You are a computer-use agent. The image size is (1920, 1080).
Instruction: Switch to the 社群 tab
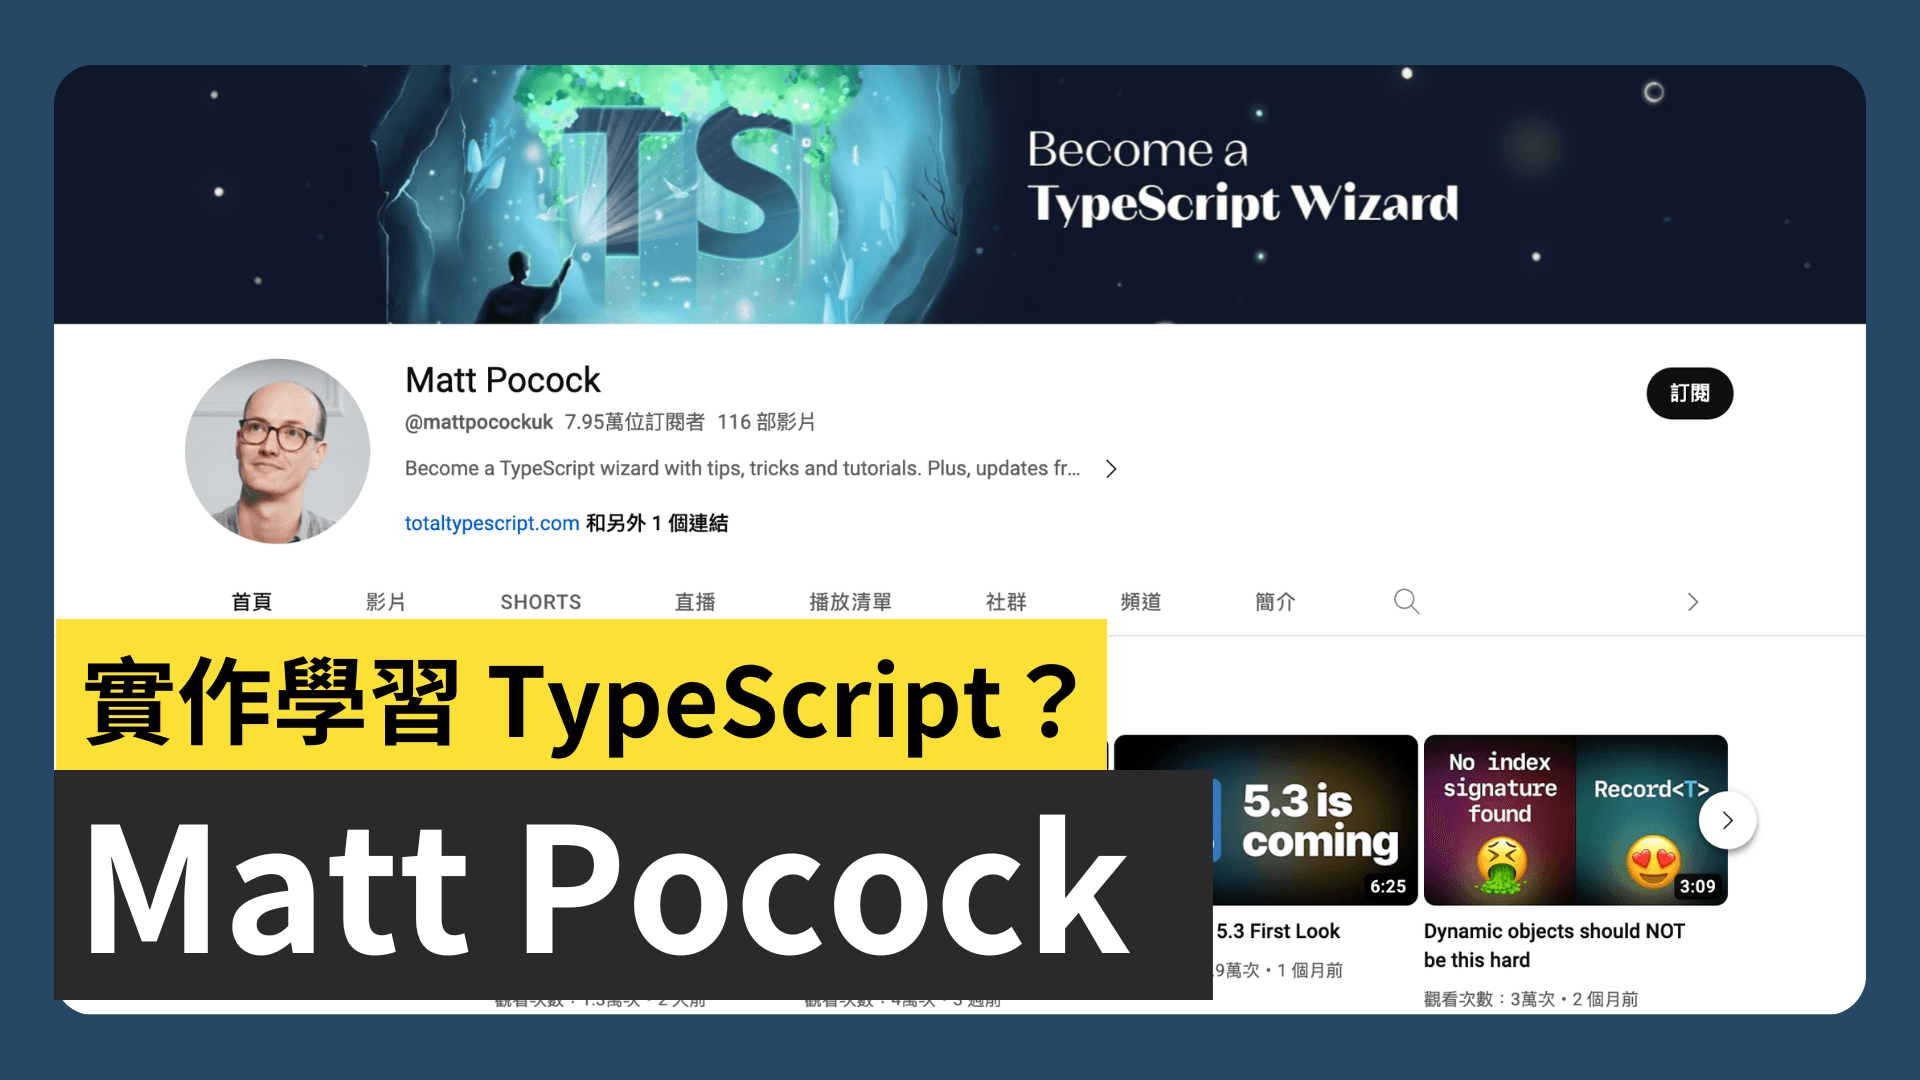1006,602
